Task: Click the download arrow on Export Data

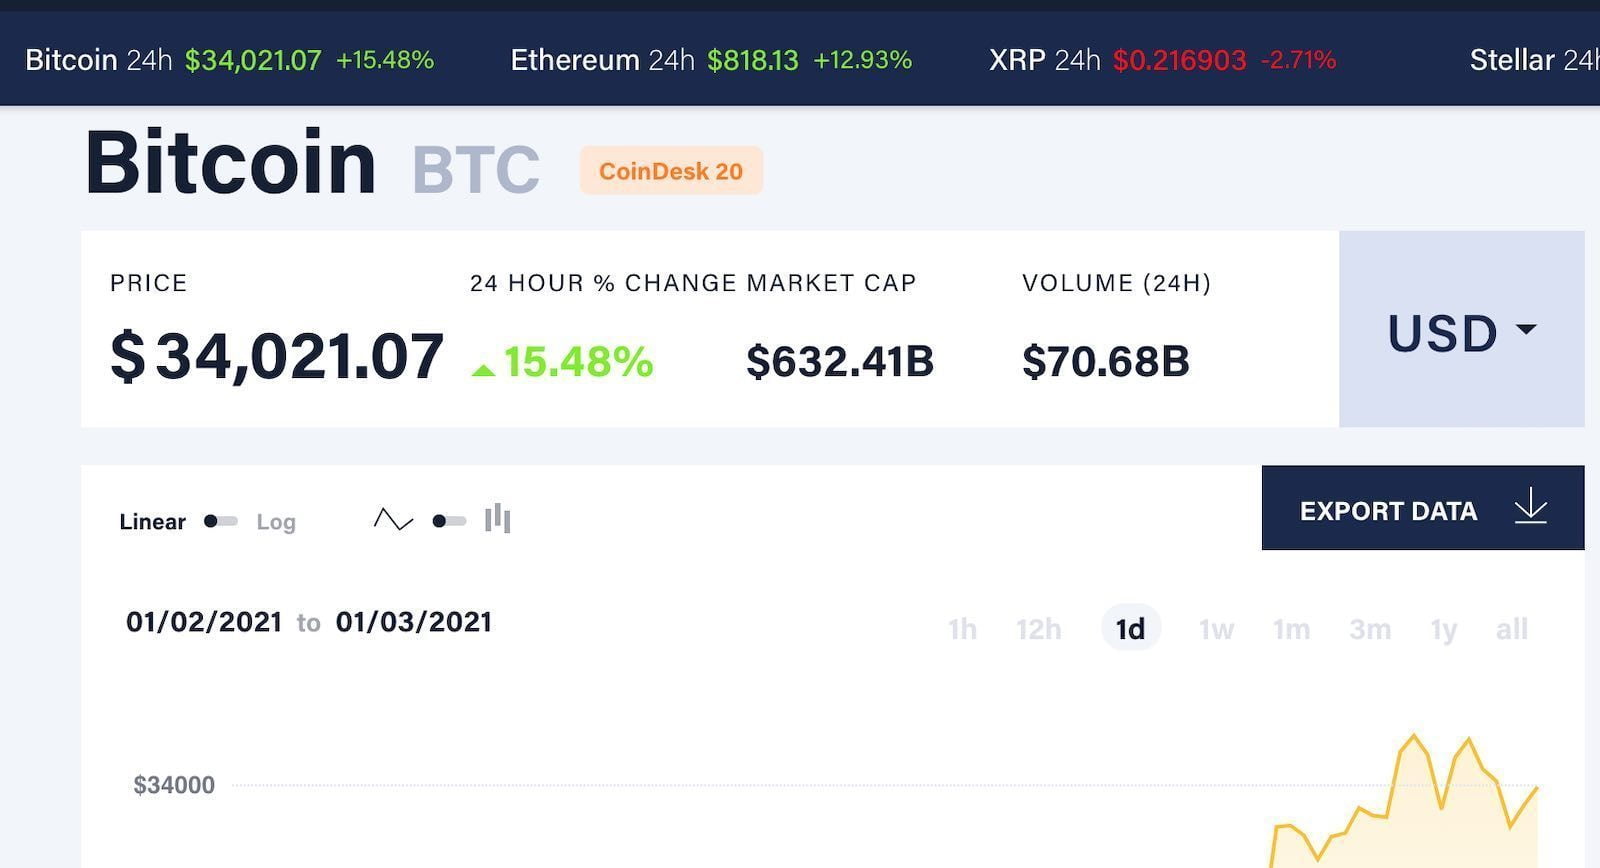Action: (1531, 507)
